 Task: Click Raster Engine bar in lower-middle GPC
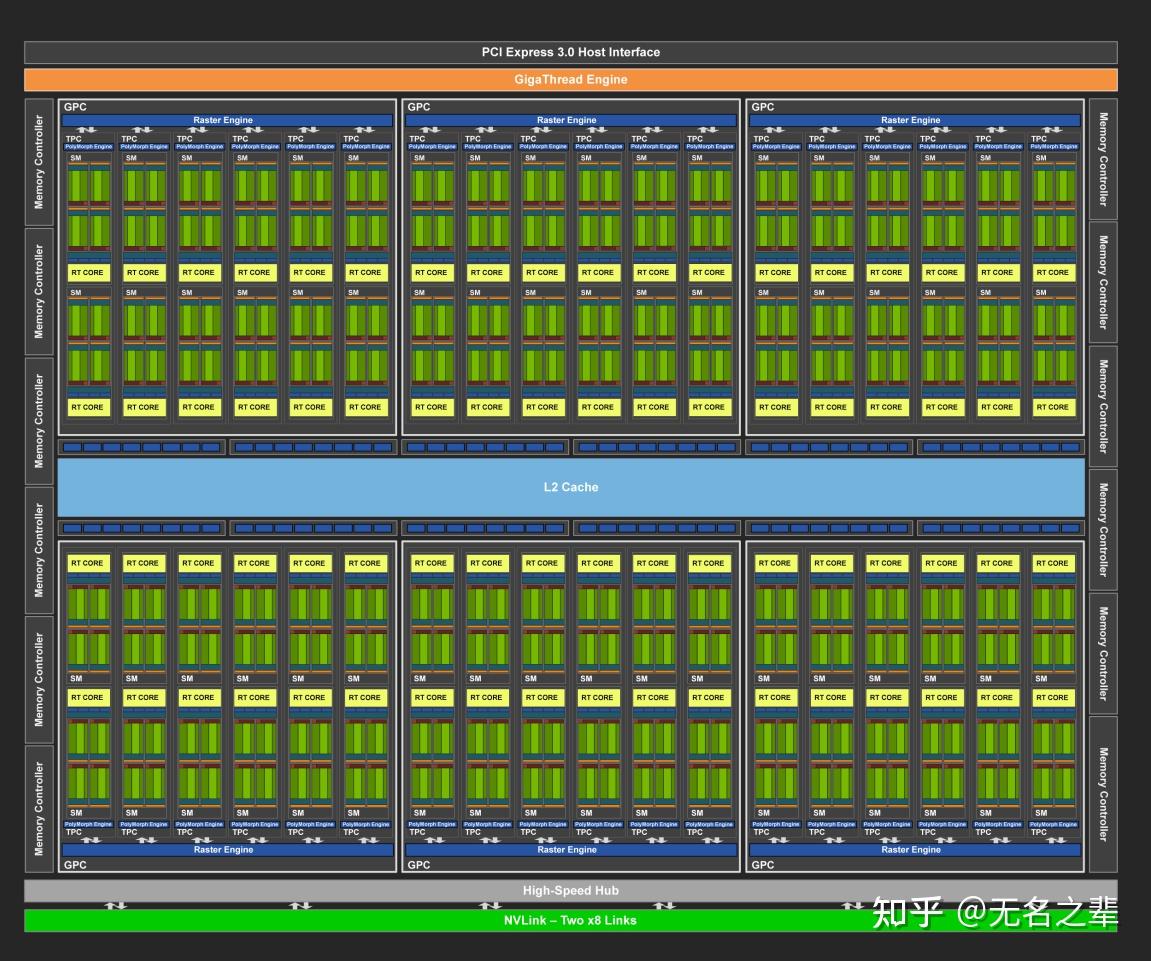[567, 849]
